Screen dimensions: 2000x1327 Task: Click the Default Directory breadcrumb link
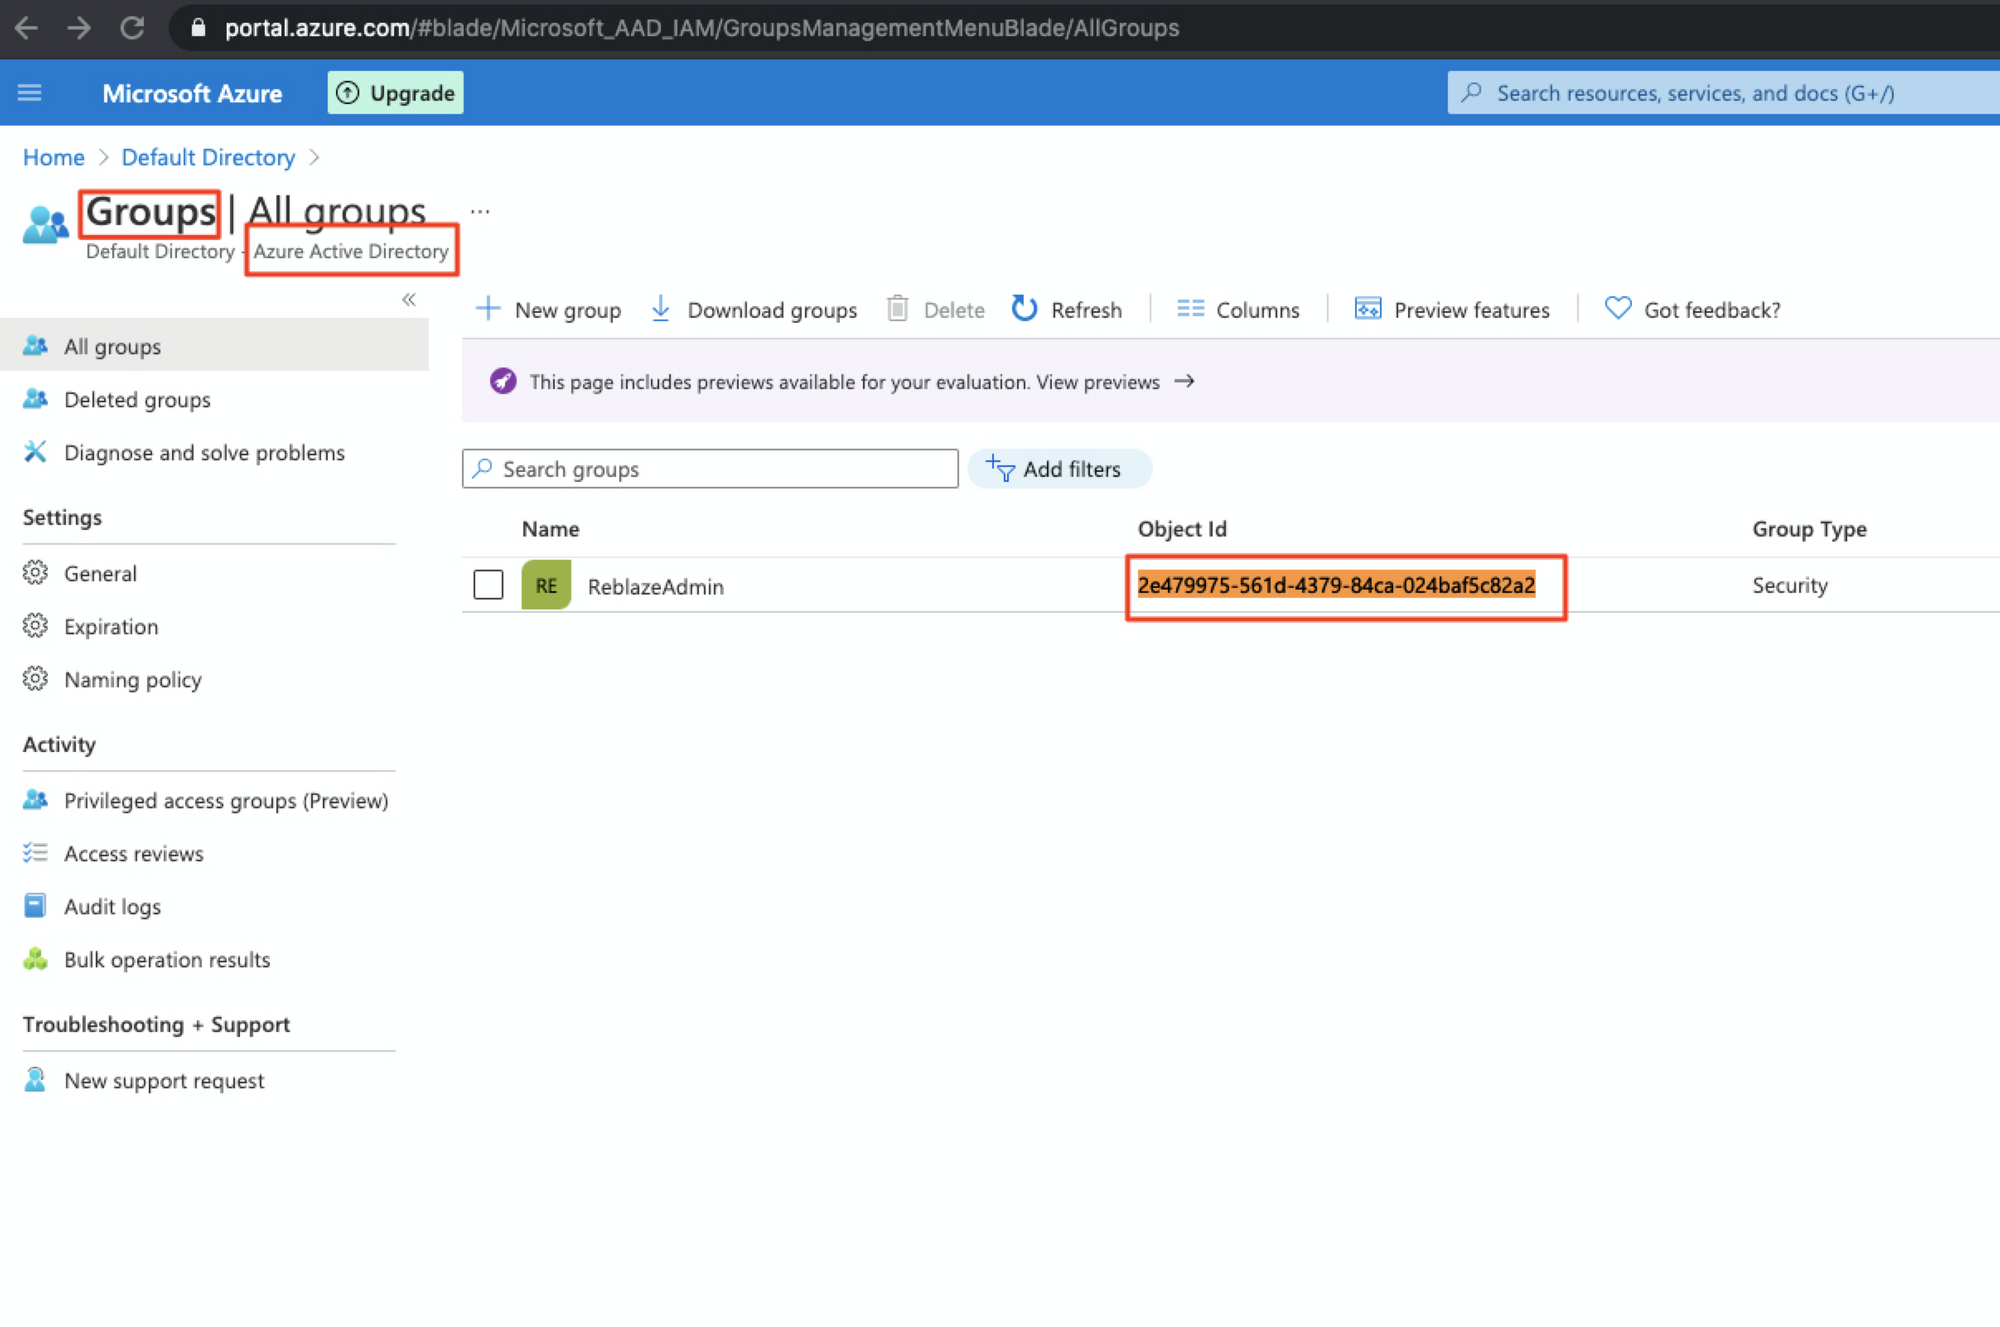coord(208,158)
